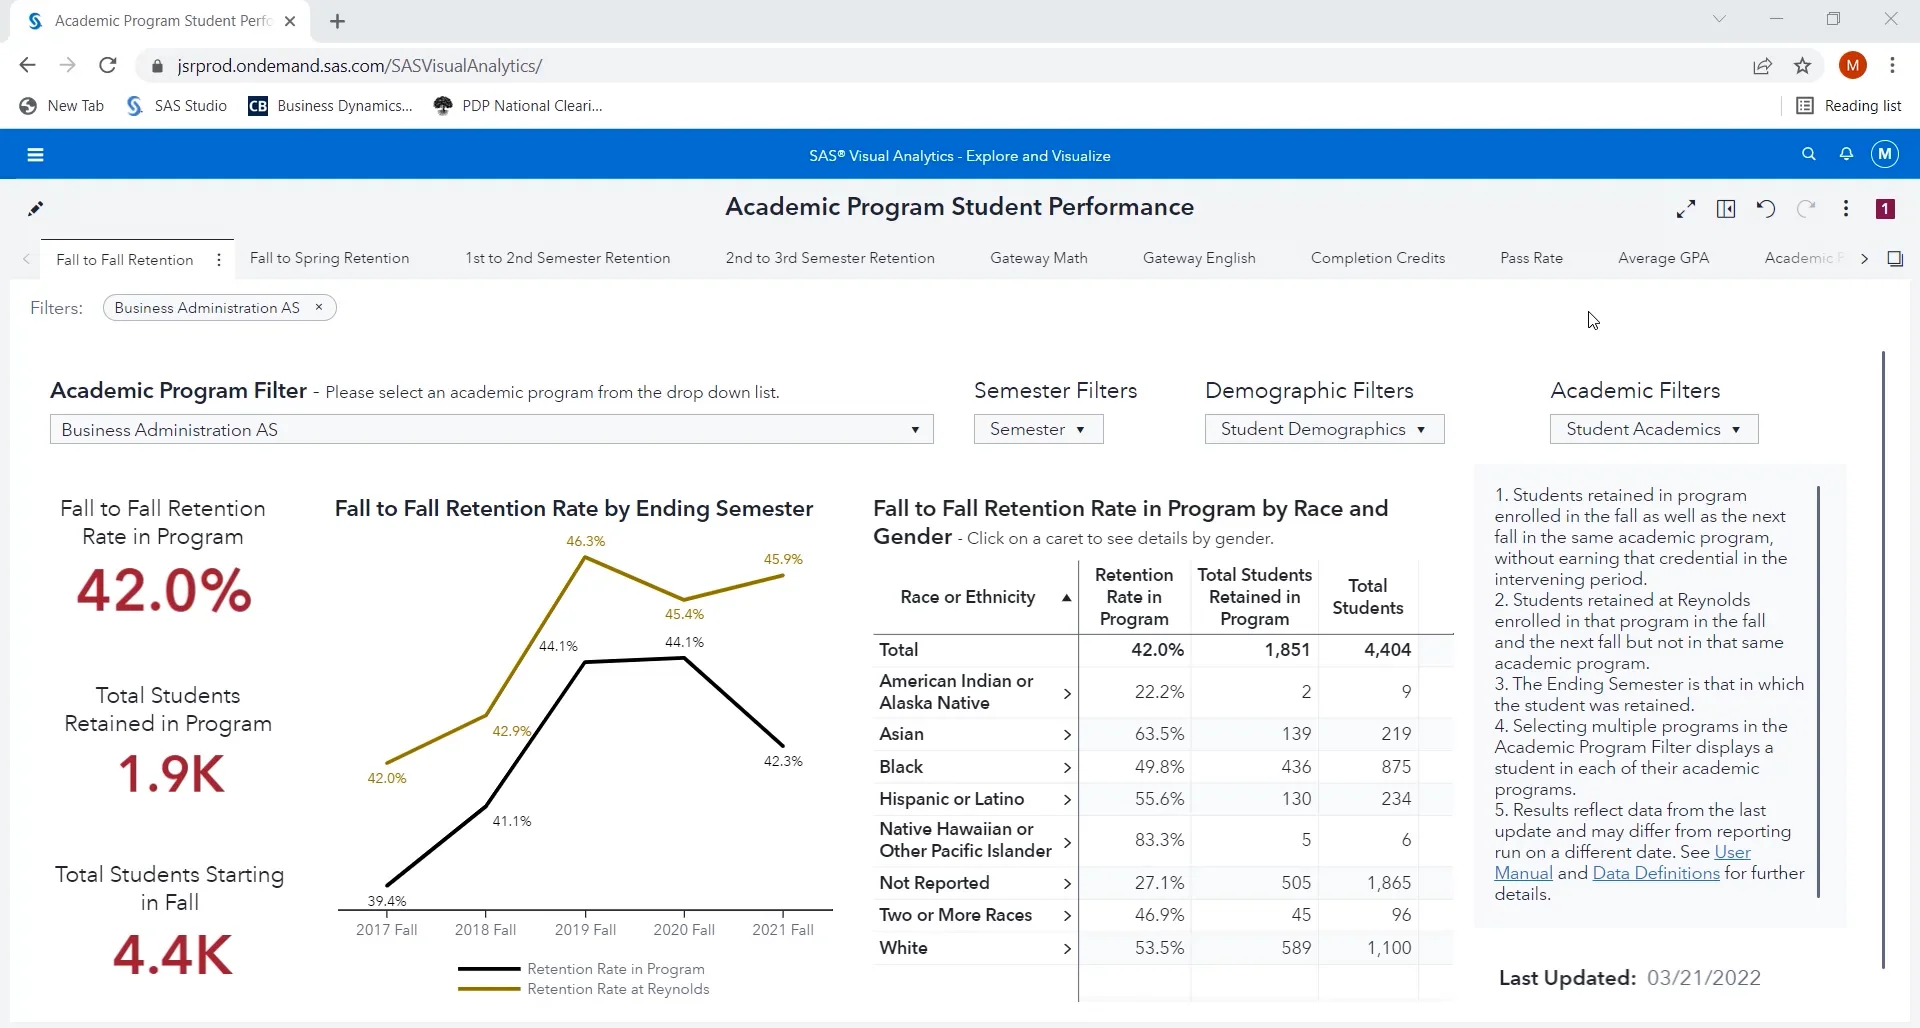Viewport: 1920px width, 1028px height.
Task: Open the Student Demographics dropdown
Action: [1324, 429]
